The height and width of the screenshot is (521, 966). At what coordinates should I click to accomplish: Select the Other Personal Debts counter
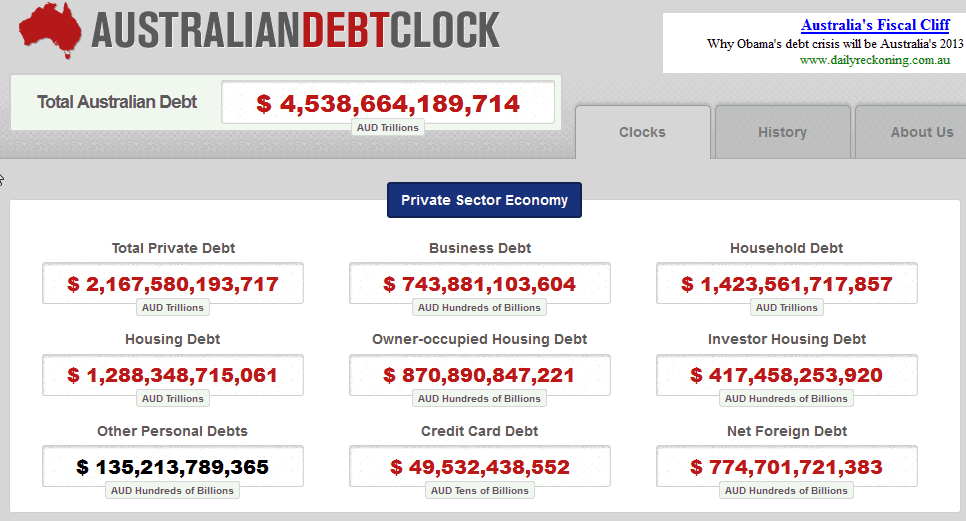173,467
